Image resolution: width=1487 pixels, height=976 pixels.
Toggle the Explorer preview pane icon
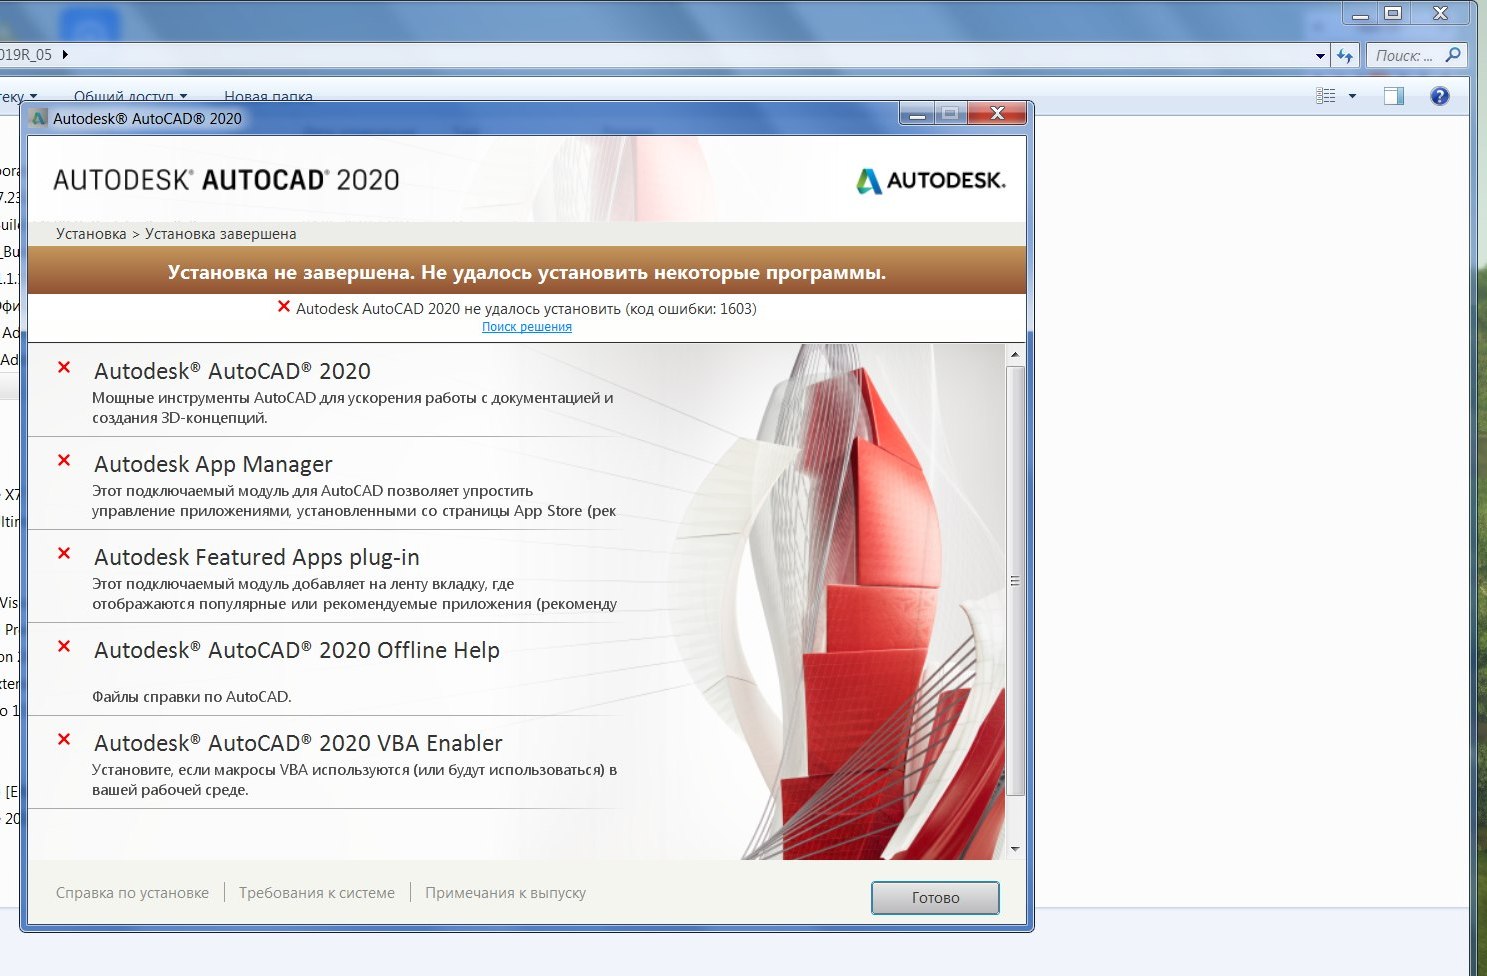[x=1394, y=96]
